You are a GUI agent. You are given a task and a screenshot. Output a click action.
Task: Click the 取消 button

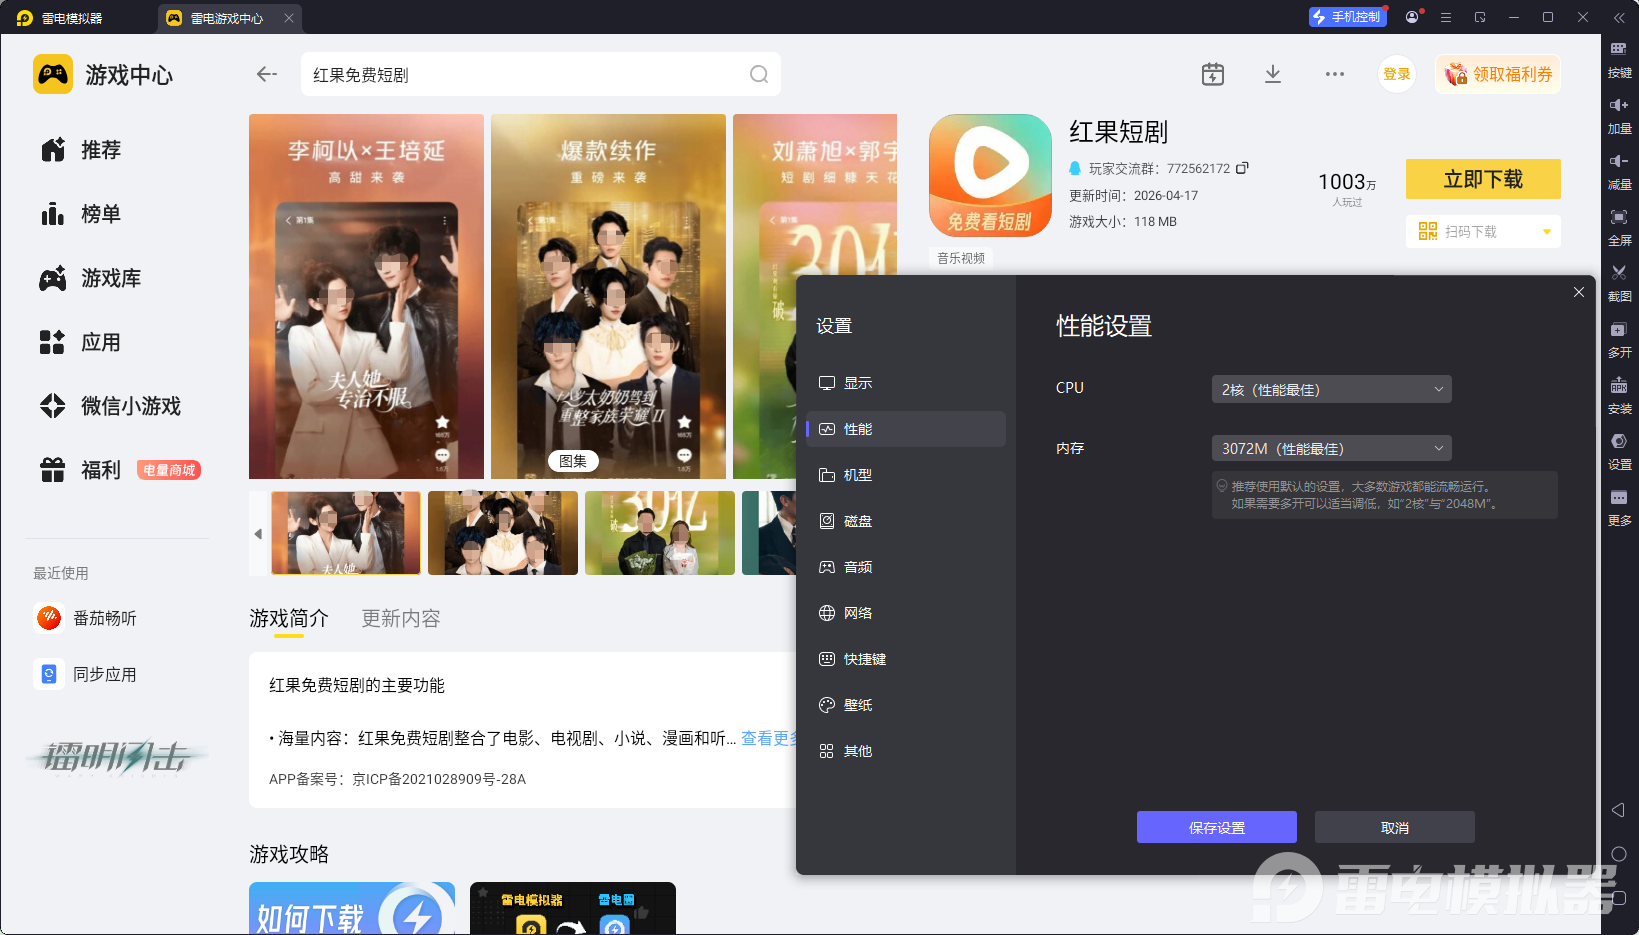pos(1394,827)
